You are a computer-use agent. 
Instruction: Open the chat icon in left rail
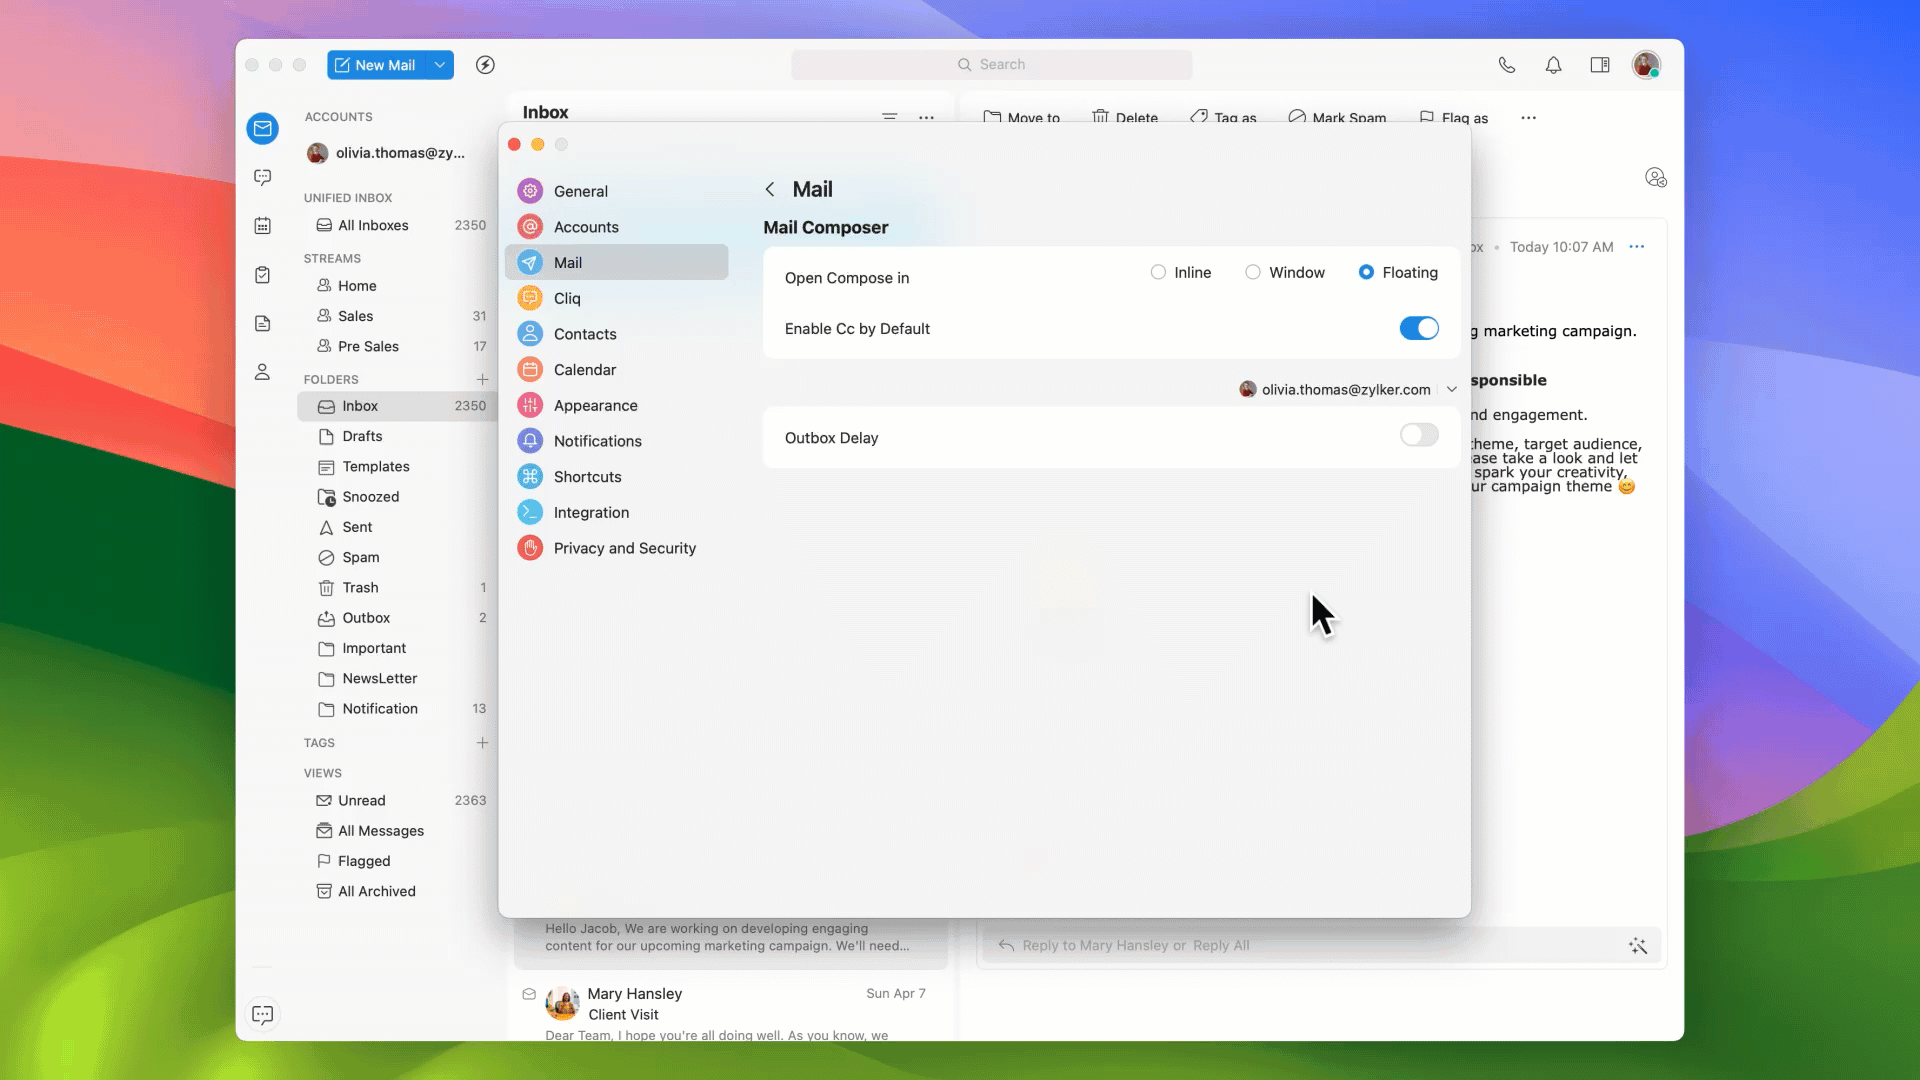(262, 177)
